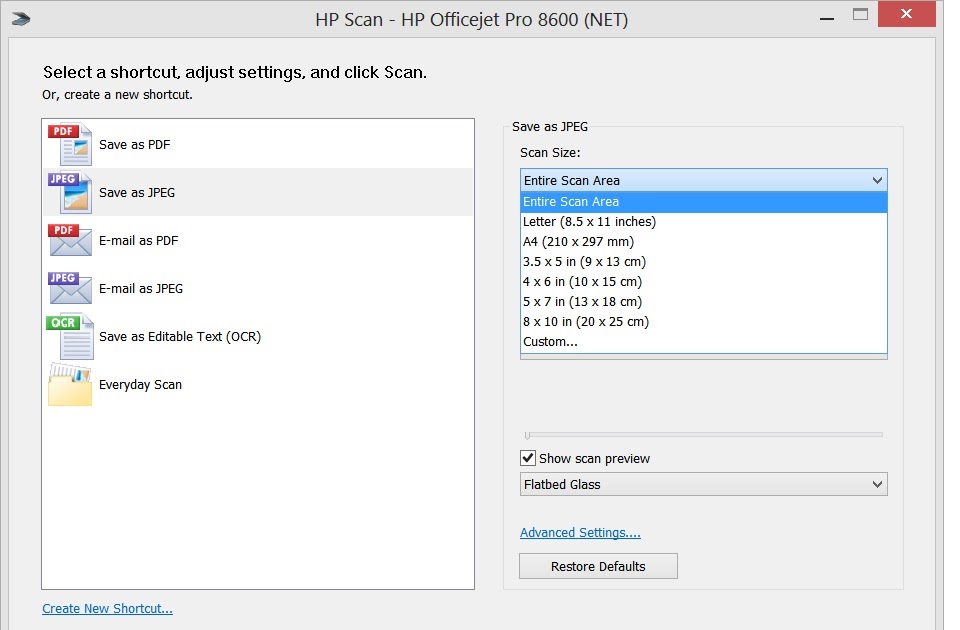Choose 5 x 7 in scan size

point(703,302)
